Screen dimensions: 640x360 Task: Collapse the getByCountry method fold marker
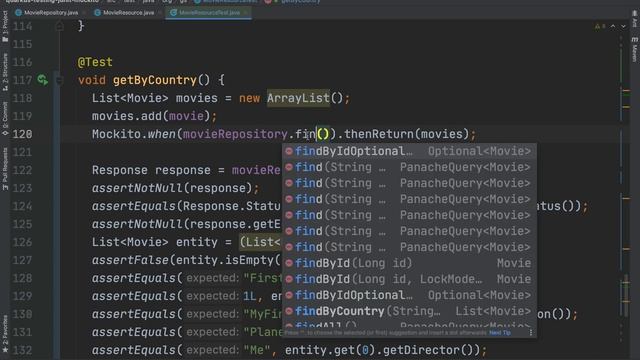(x=59, y=80)
